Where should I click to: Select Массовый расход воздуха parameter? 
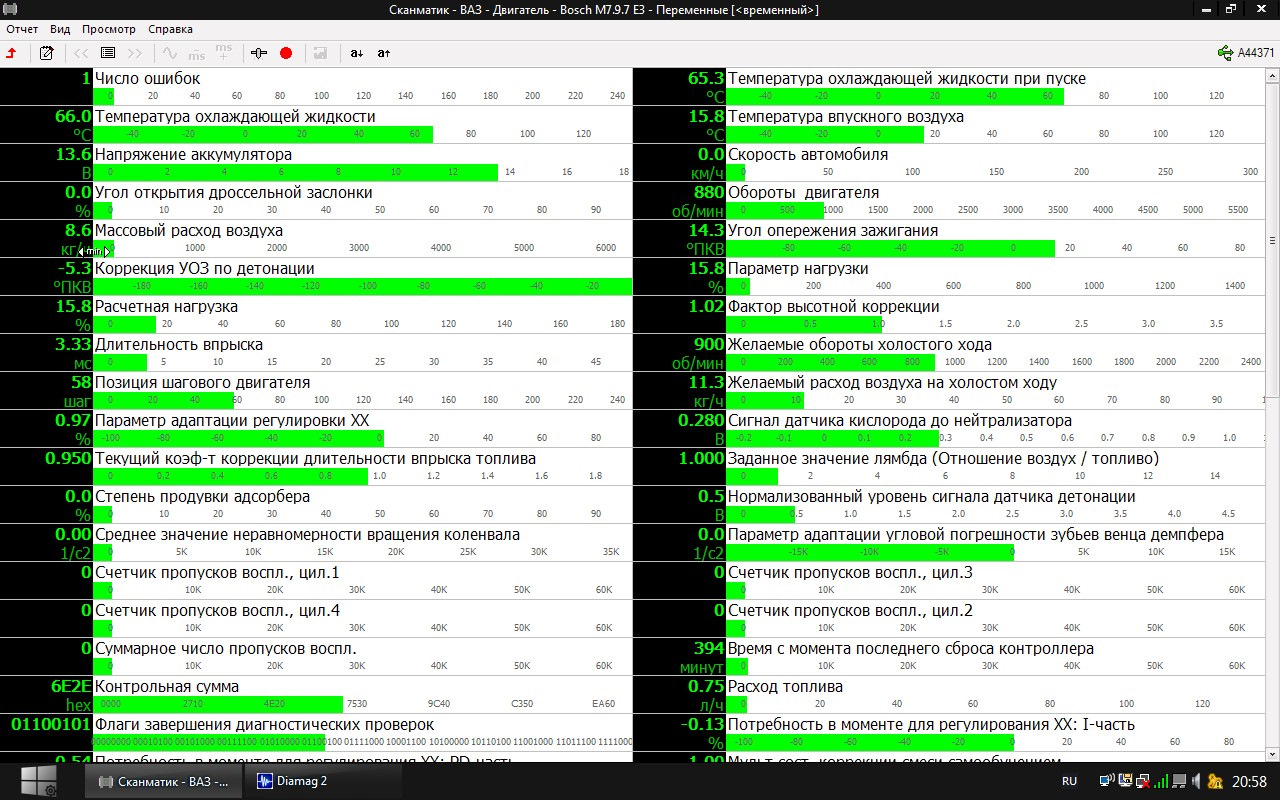click(316, 239)
